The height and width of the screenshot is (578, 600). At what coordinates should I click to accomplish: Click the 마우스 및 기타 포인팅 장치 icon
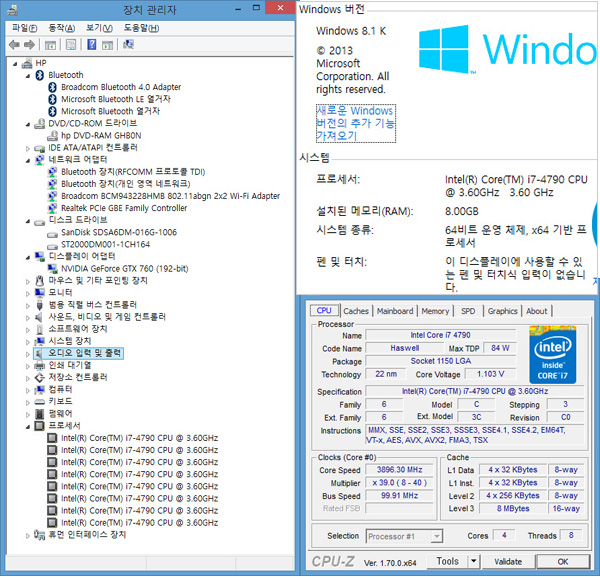39,281
